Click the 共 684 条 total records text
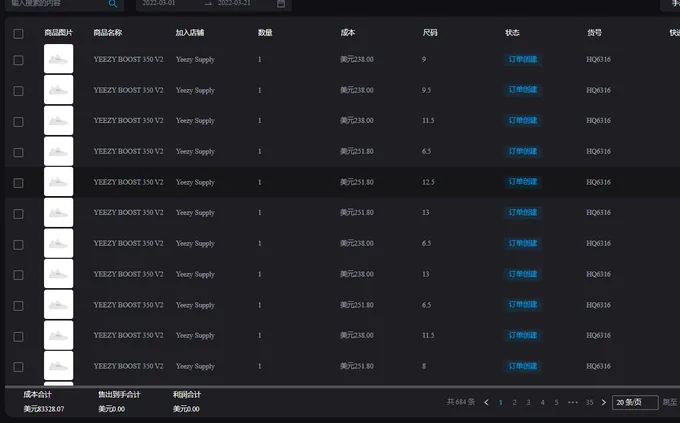 click(x=461, y=402)
